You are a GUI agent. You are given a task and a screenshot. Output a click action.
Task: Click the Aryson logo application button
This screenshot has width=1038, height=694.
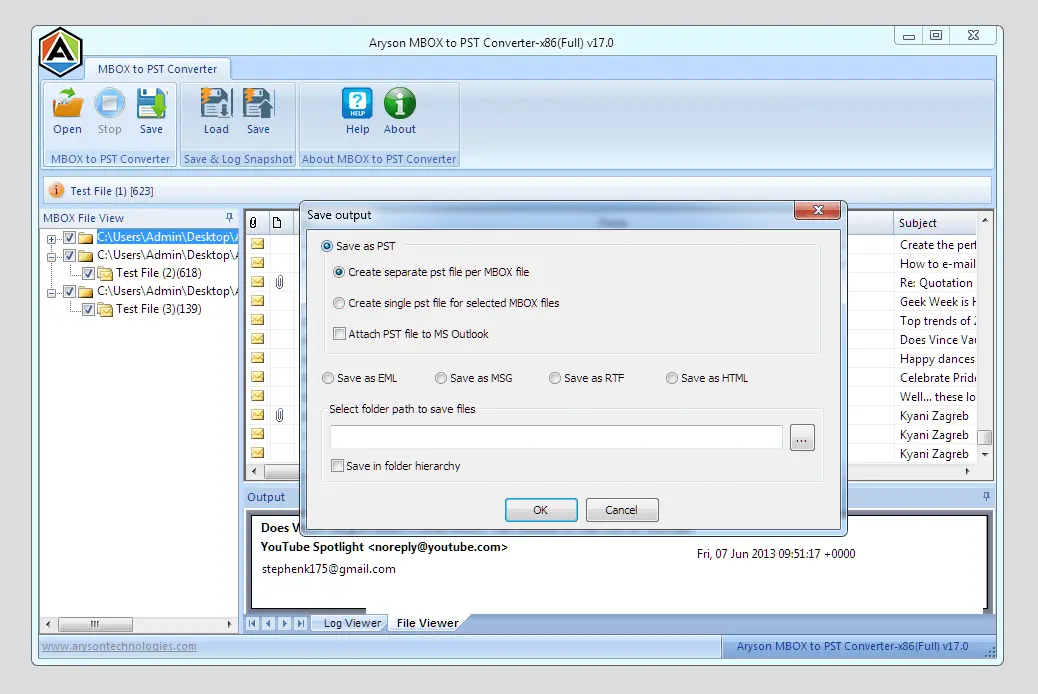[x=60, y=52]
